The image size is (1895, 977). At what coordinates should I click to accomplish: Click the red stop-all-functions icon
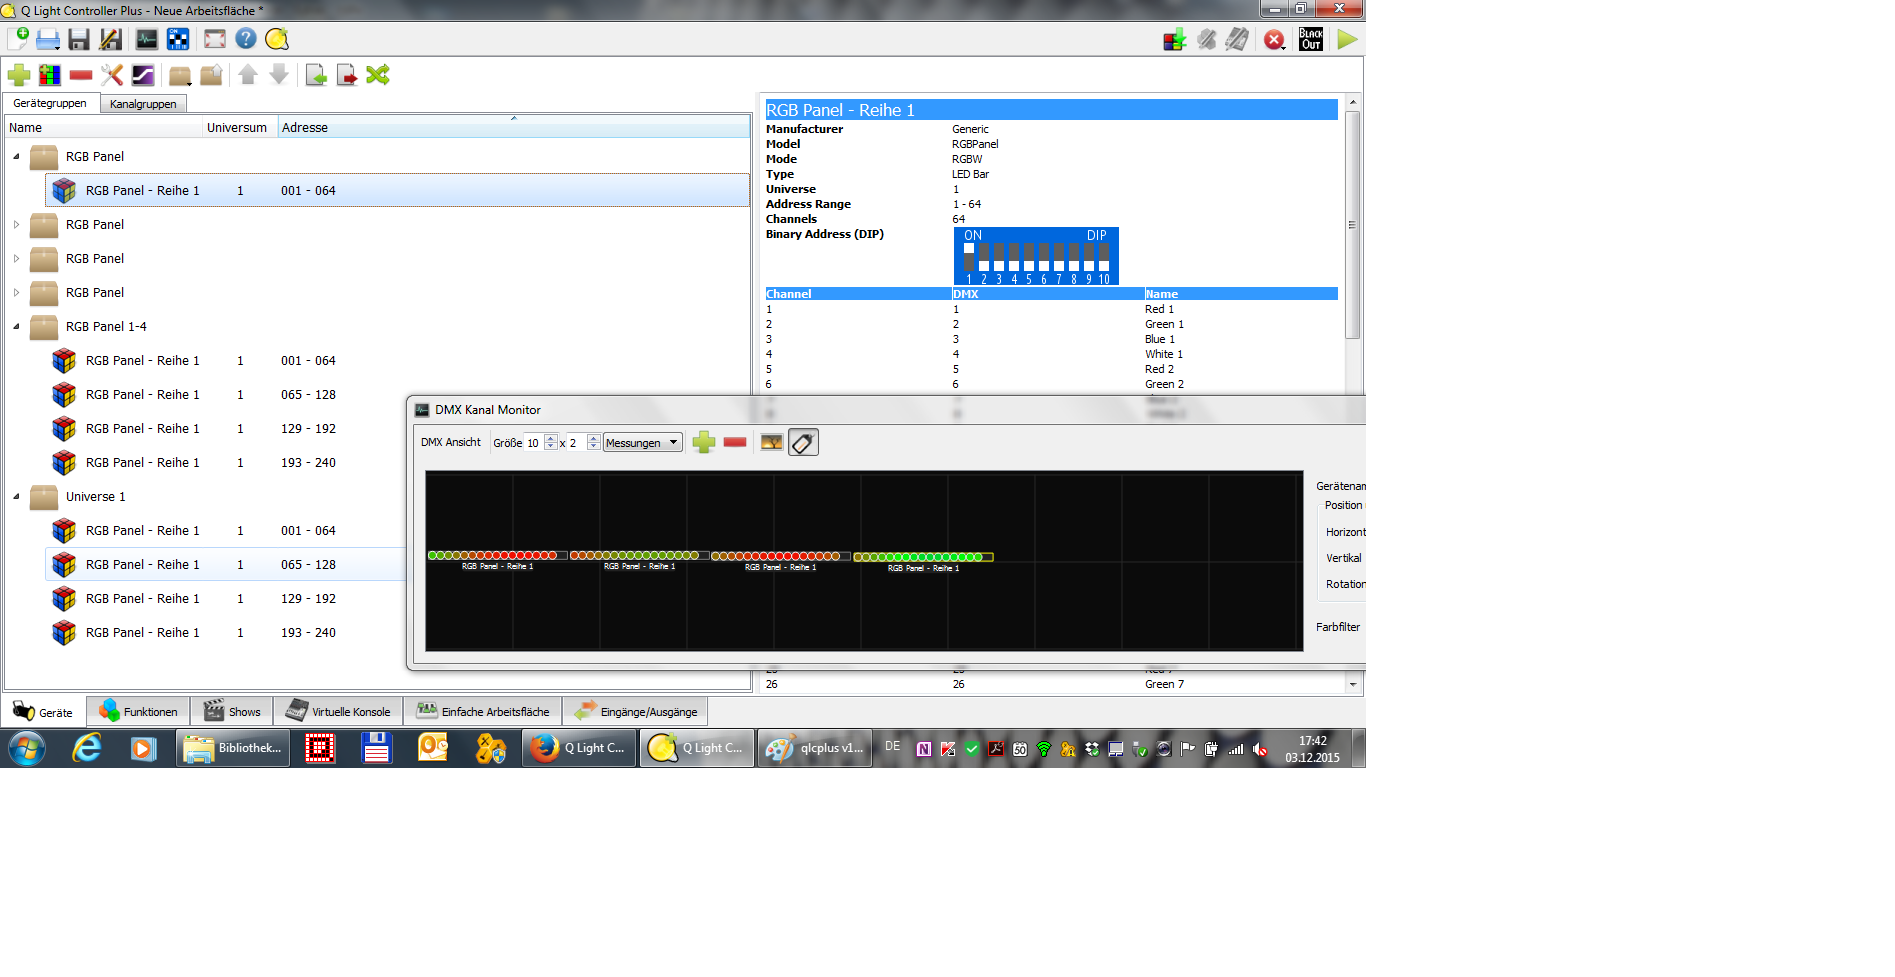[1274, 39]
